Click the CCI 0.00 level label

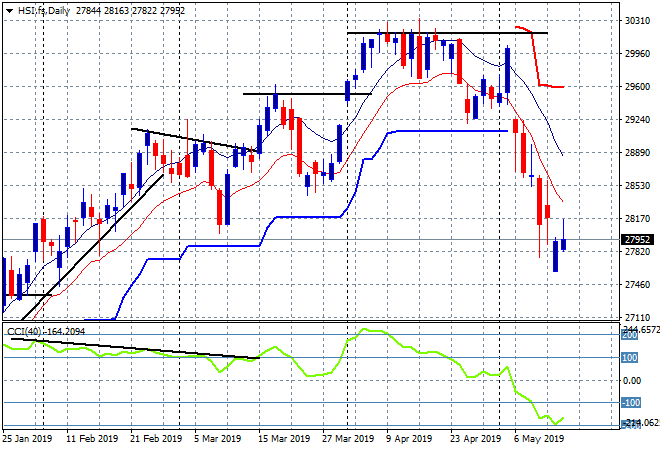(631, 381)
